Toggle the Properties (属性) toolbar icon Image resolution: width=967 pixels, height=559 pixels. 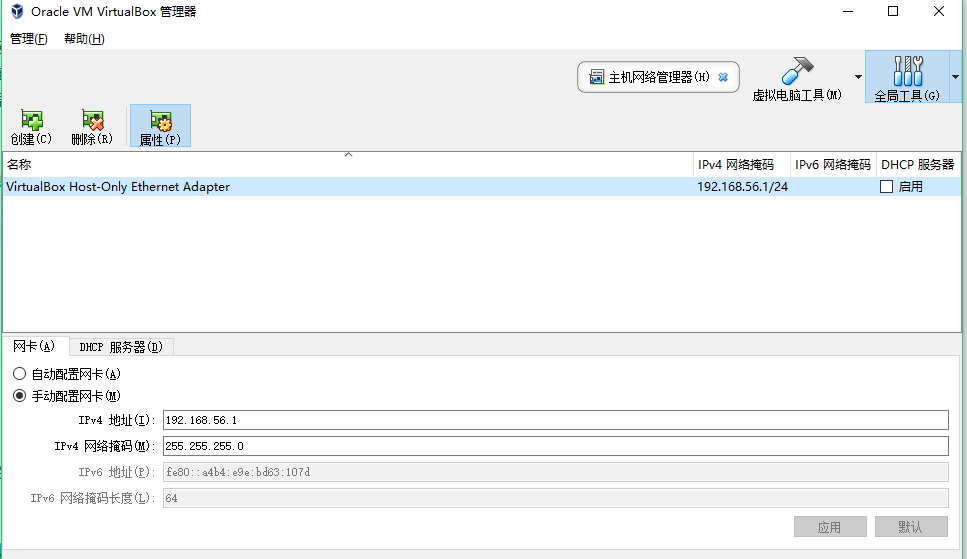160,126
